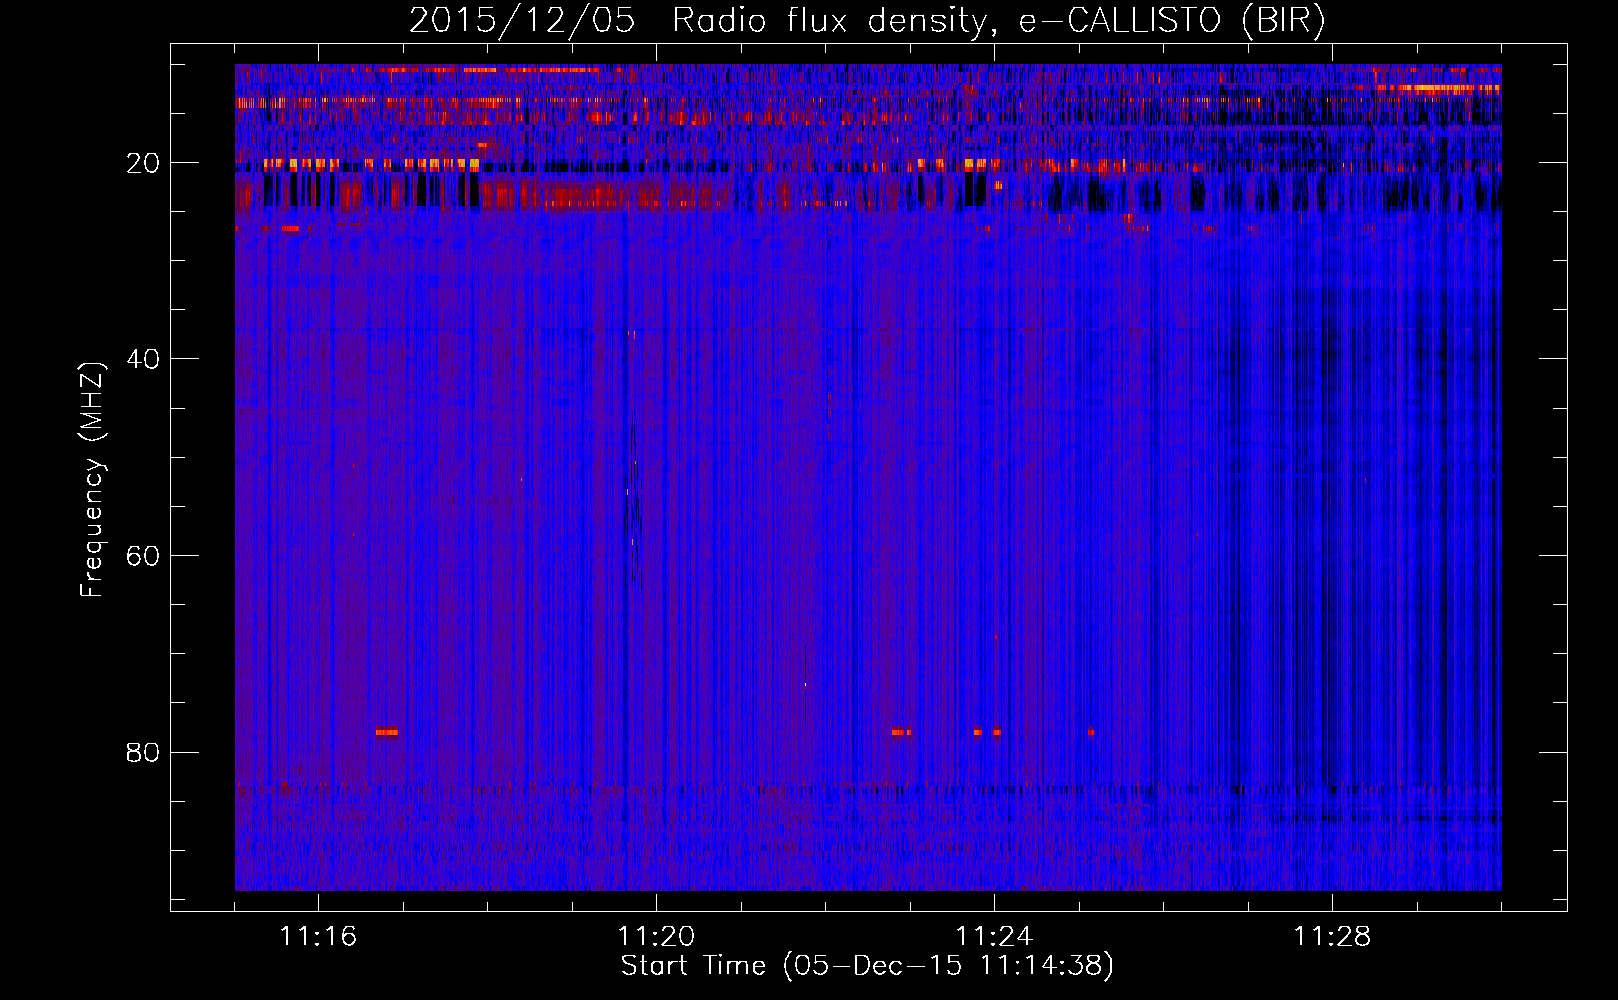Click the plot title '2015/12/05 Radio flux density, e-CALLISTO (BIR)'
The width and height of the screenshot is (1618, 1000).
click(x=867, y=20)
